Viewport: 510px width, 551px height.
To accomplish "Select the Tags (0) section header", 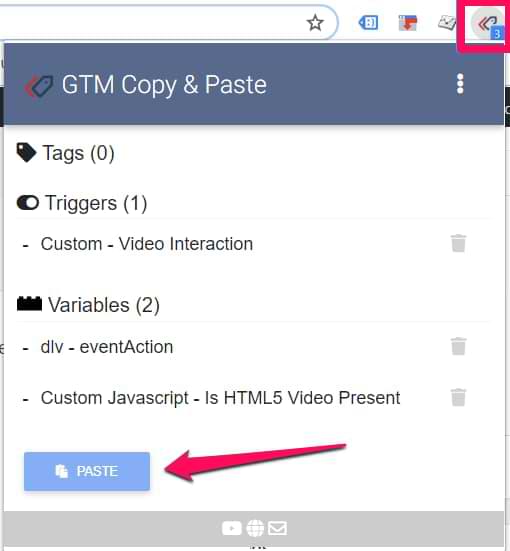I will click(x=66, y=153).
